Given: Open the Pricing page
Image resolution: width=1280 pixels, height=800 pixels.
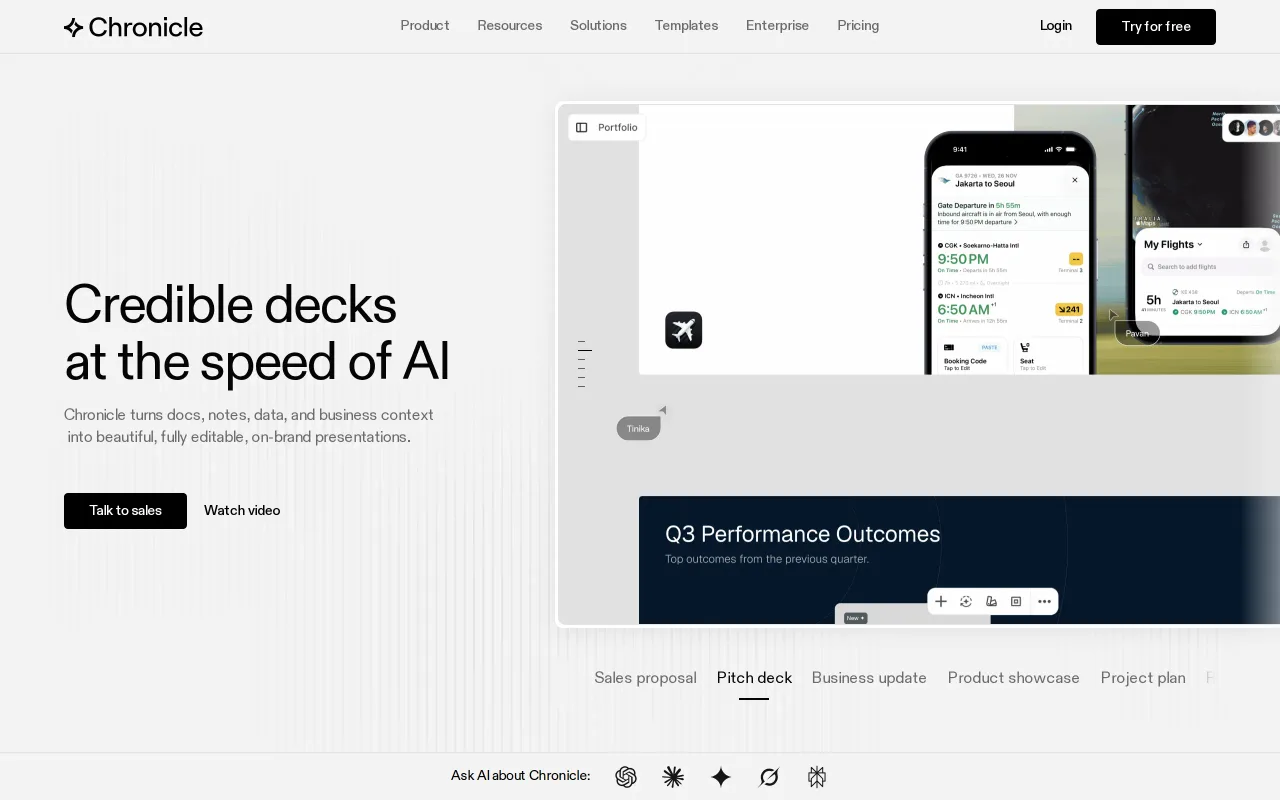Looking at the screenshot, I should [858, 26].
